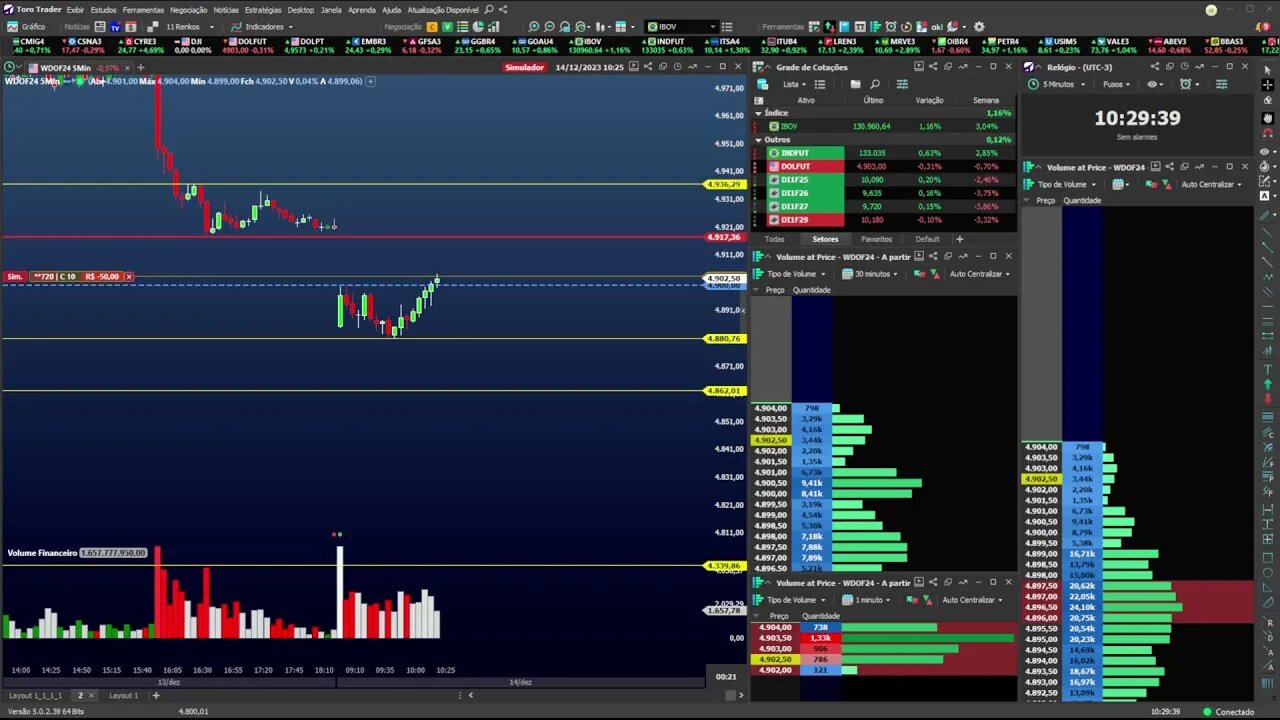Select the text annotation tool
This screenshot has width=1280, height=720.
[x=1268, y=369]
